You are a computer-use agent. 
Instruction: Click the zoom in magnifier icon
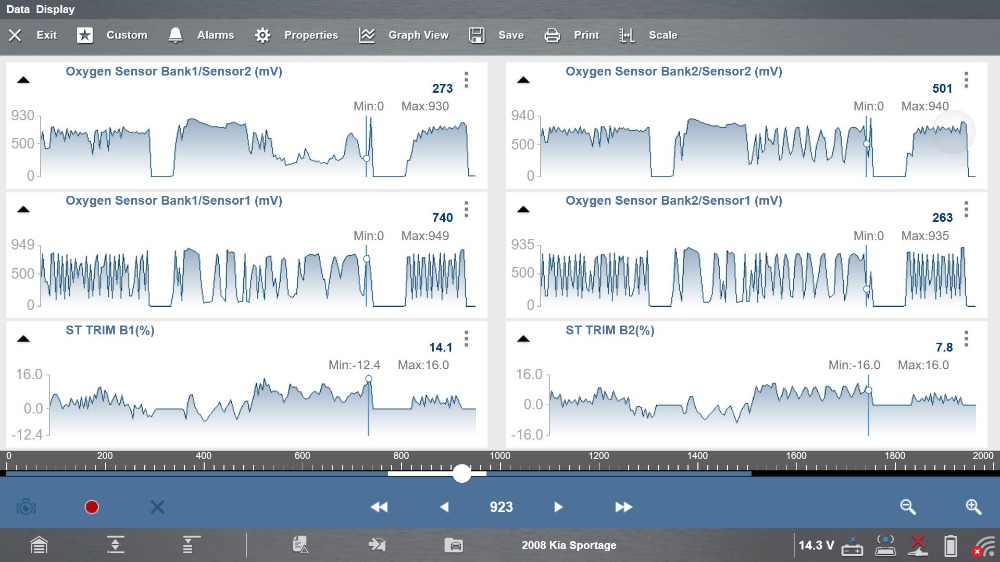point(973,507)
